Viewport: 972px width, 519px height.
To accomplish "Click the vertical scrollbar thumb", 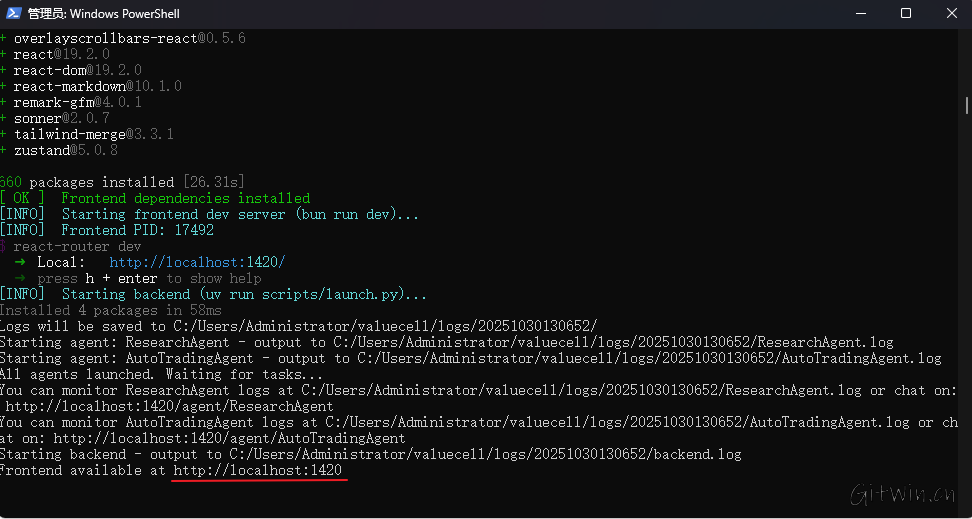I will point(967,105).
